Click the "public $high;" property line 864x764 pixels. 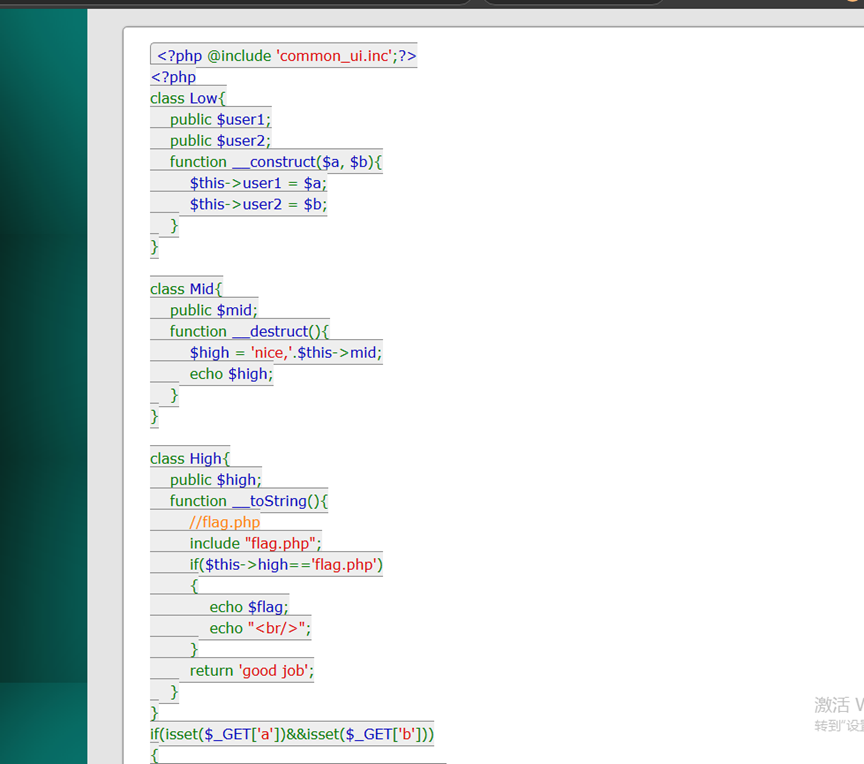point(215,480)
